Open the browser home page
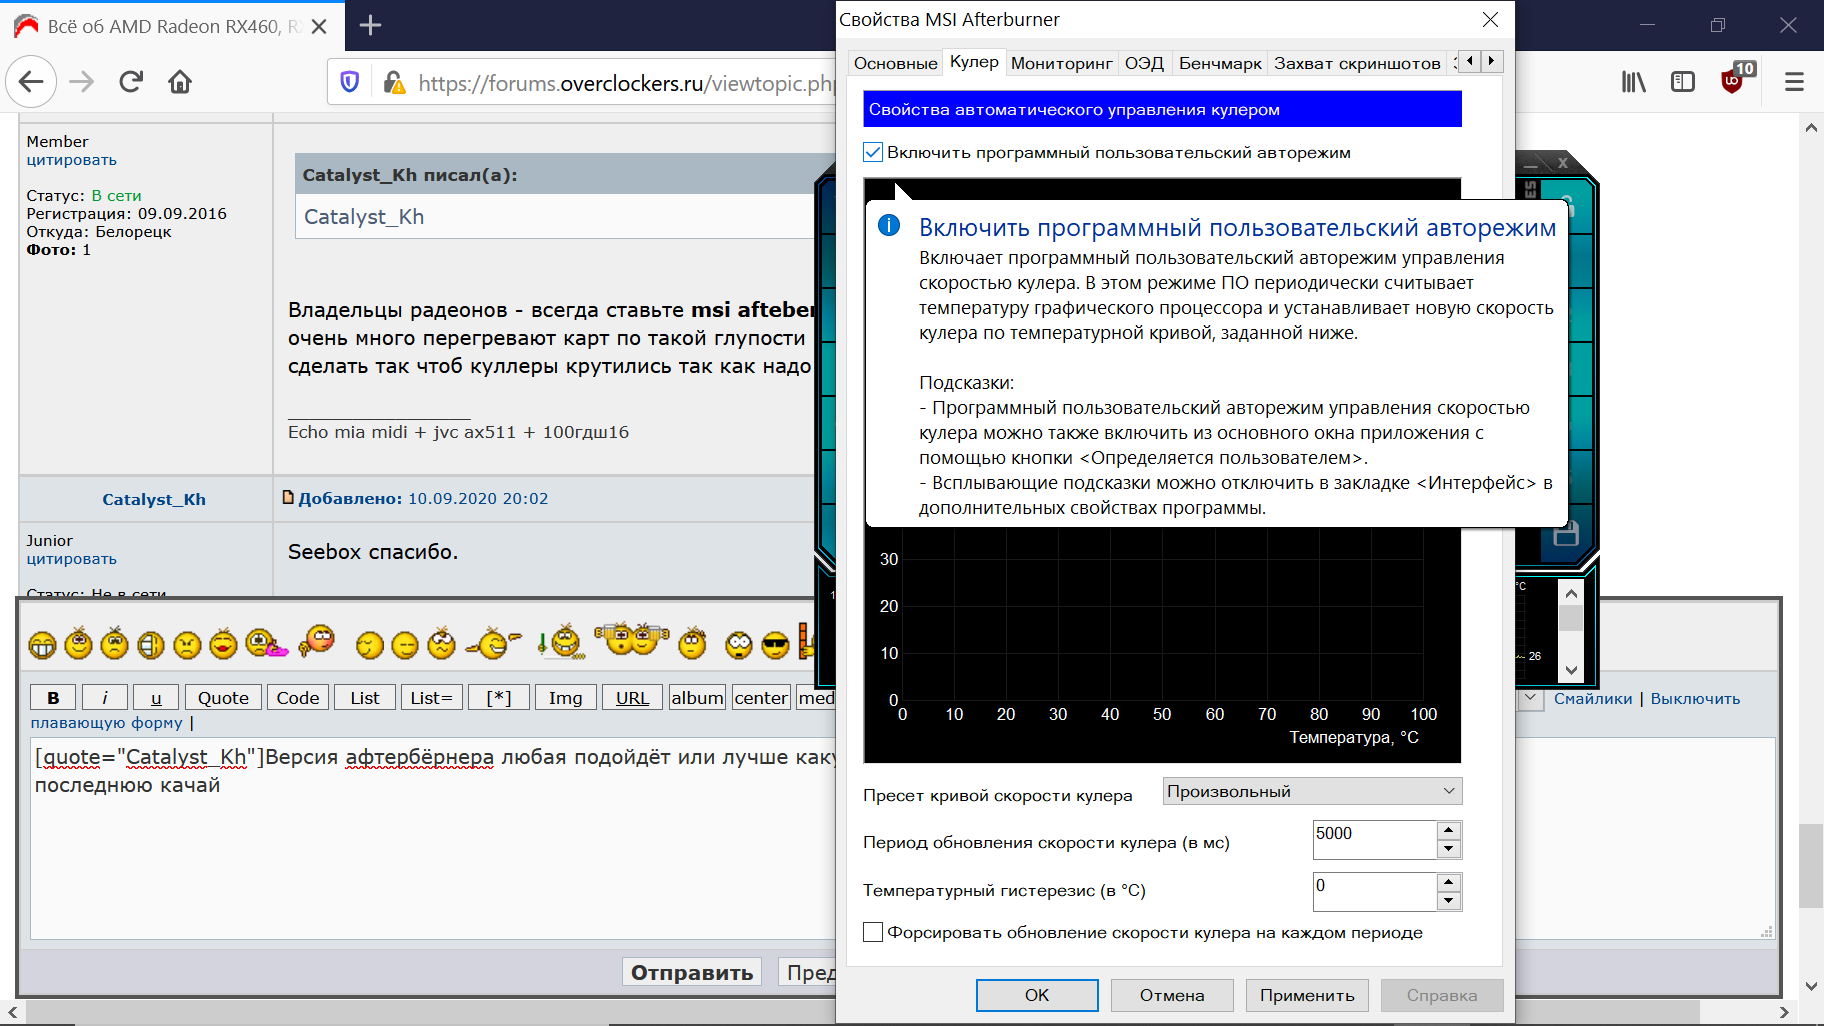This screenshot has height=1026, width=1824. [180, 82]
